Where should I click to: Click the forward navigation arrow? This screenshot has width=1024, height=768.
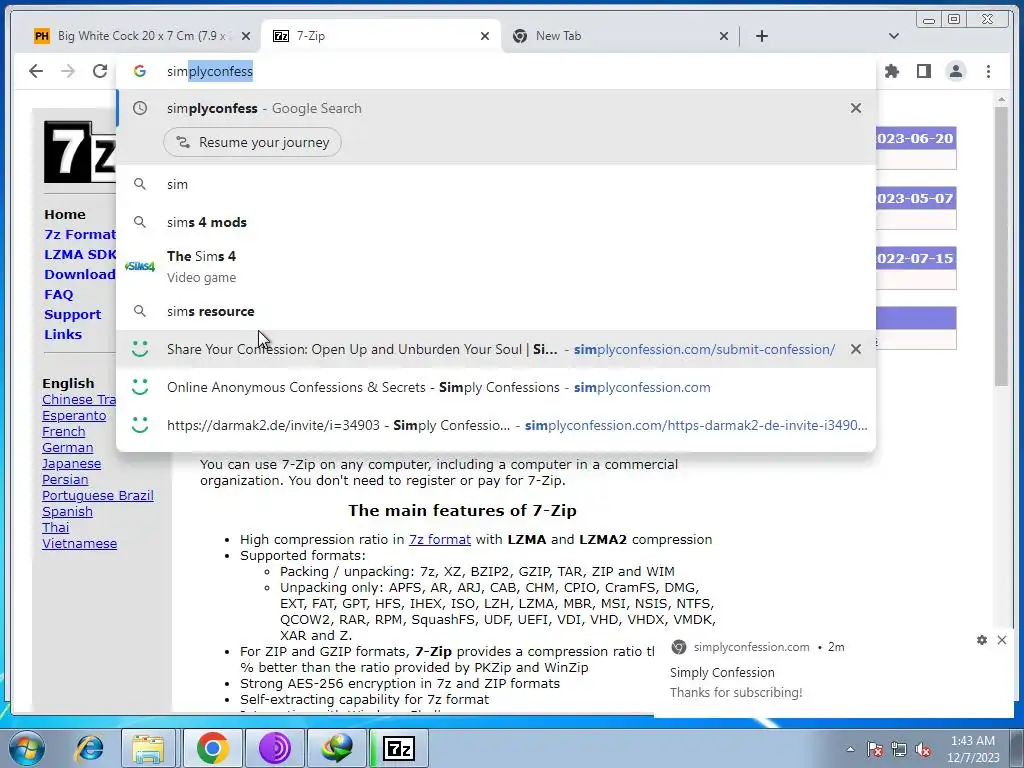pyautogui.click(x=68, y=71)
